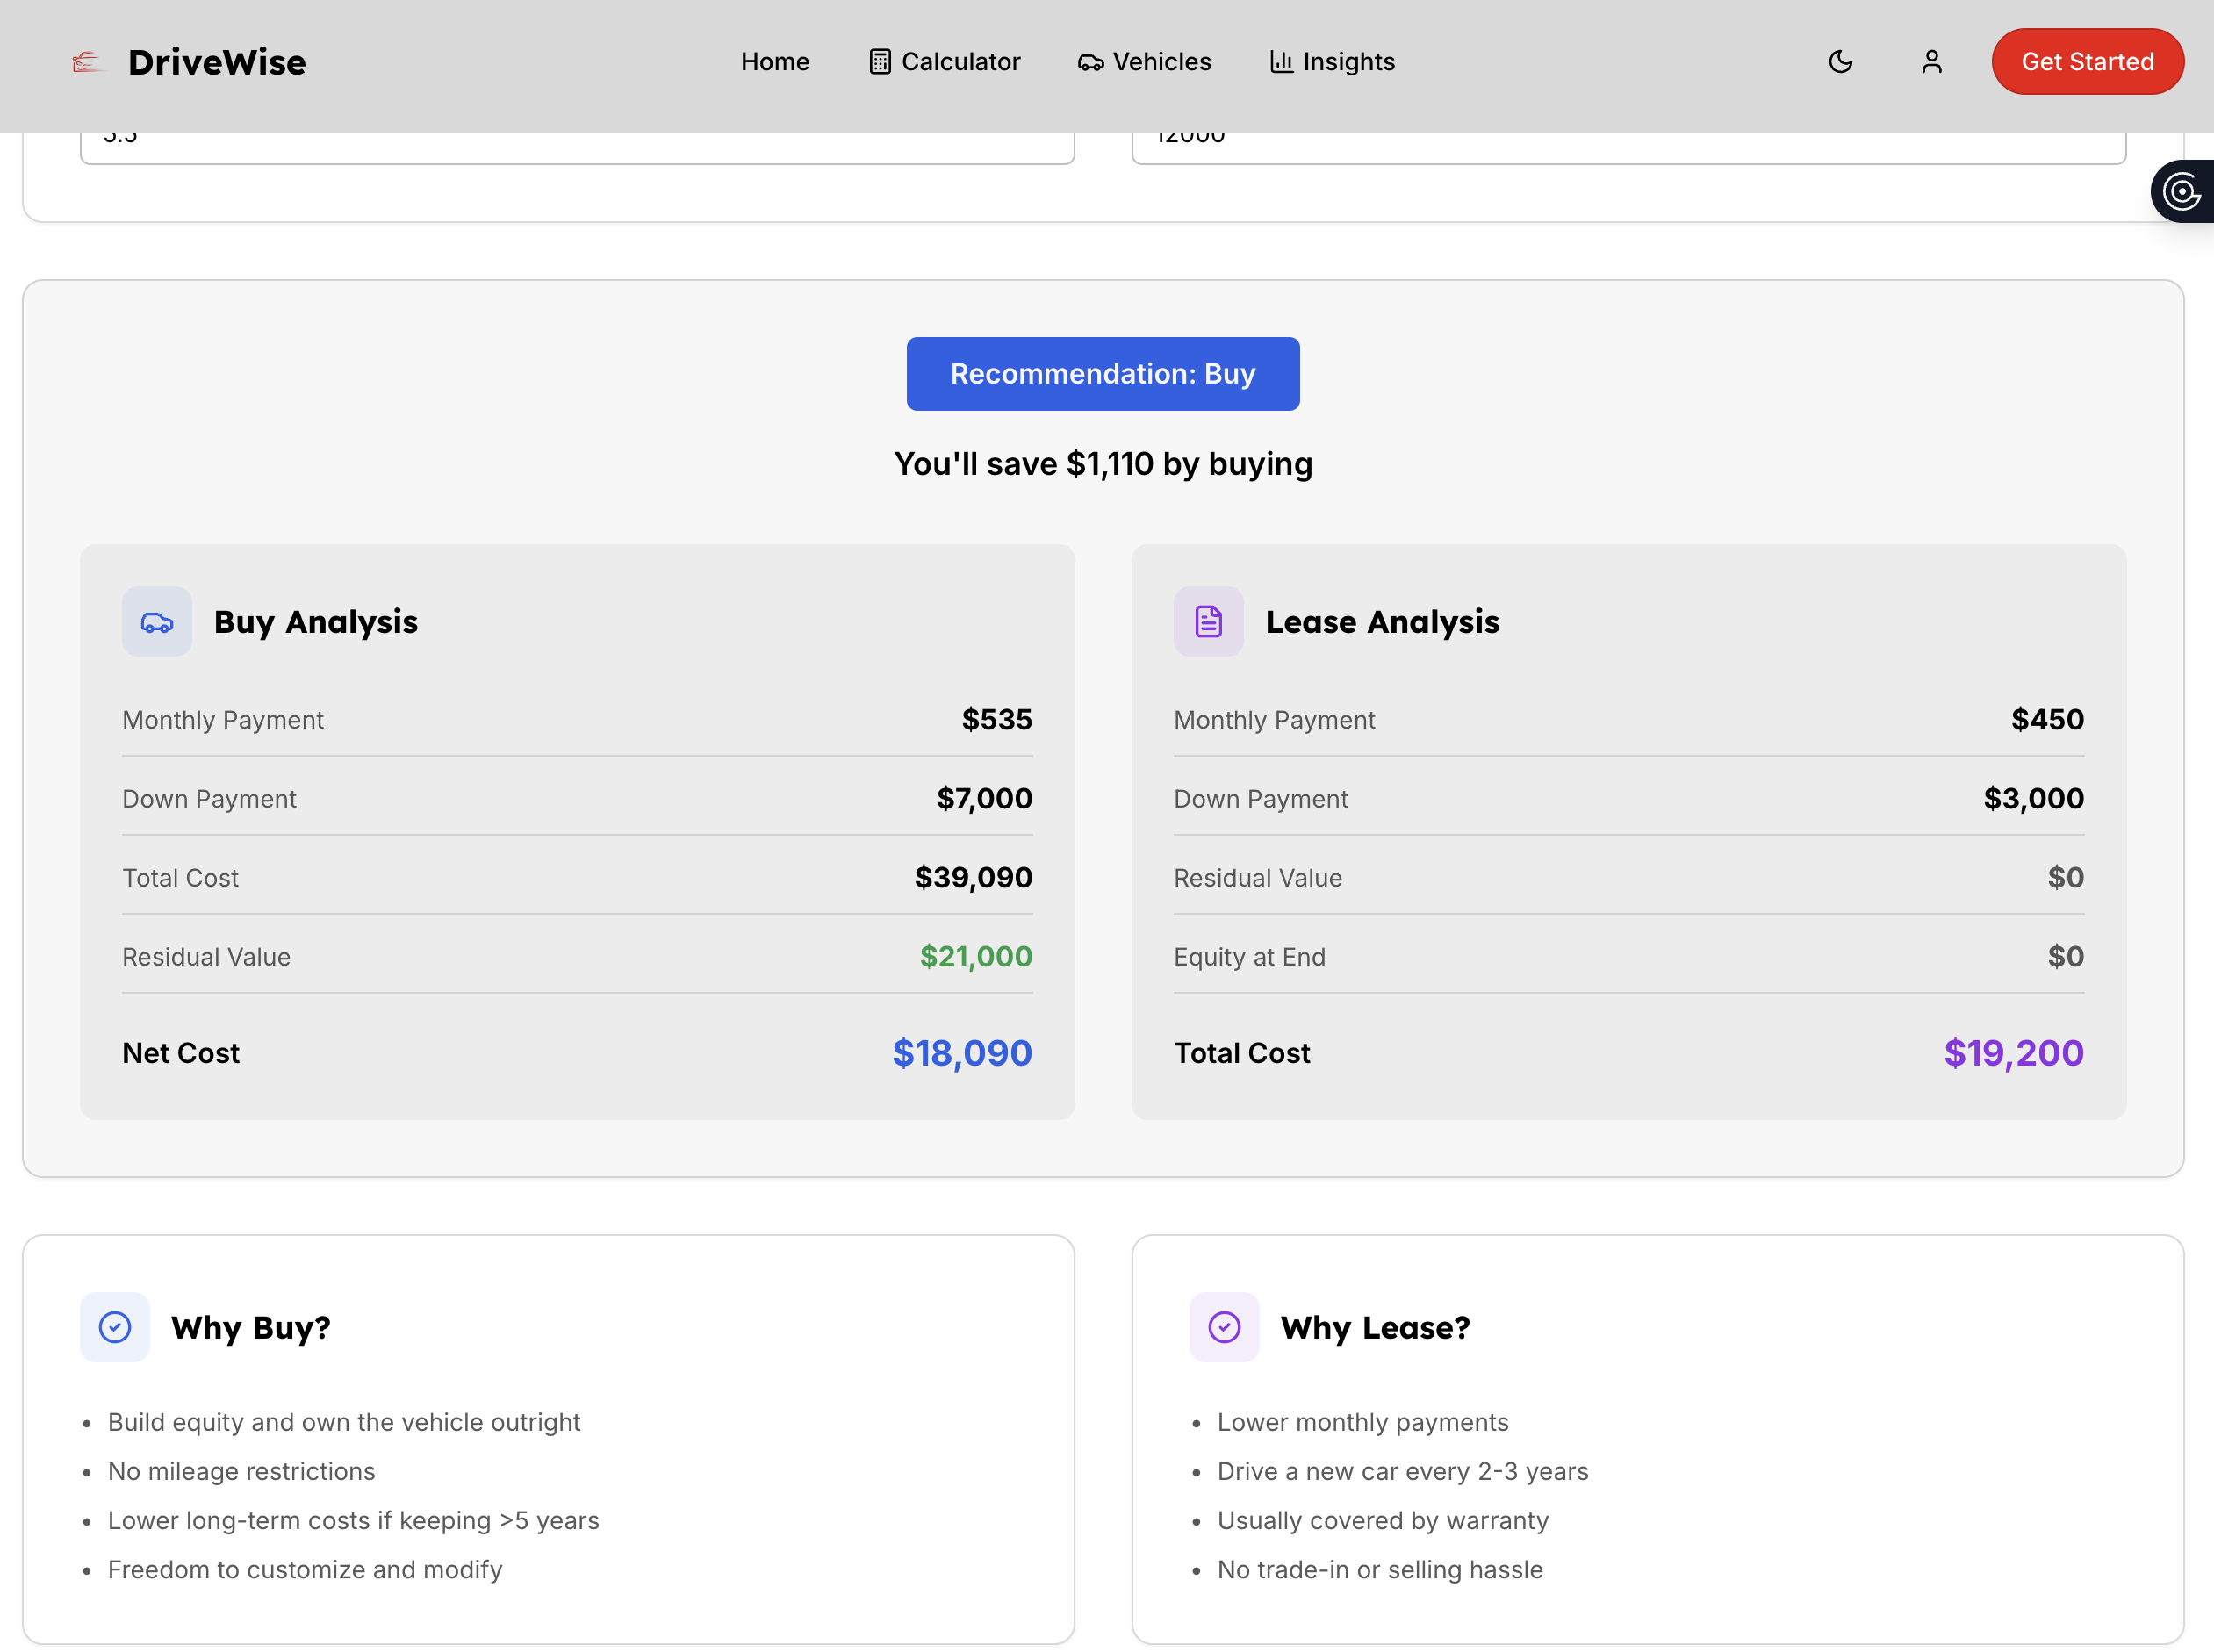The width and height of the screenshot is (2214, 1652).
Task: Click the calculator icon in the navigation
Action: click(879, 62)
